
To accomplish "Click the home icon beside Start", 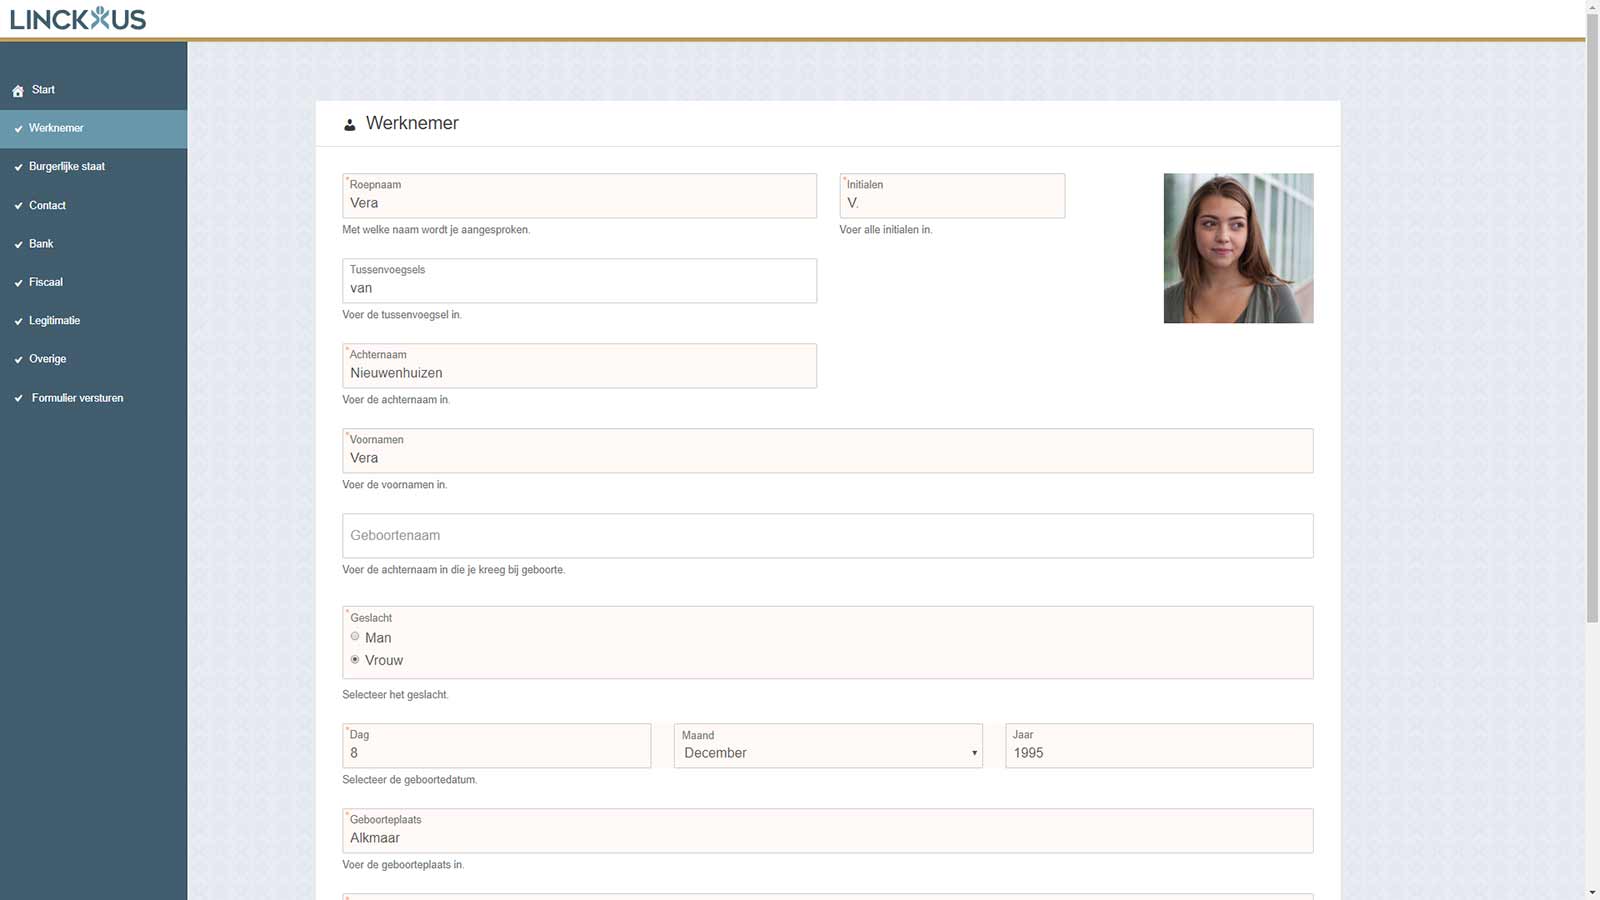I will 18,91.
